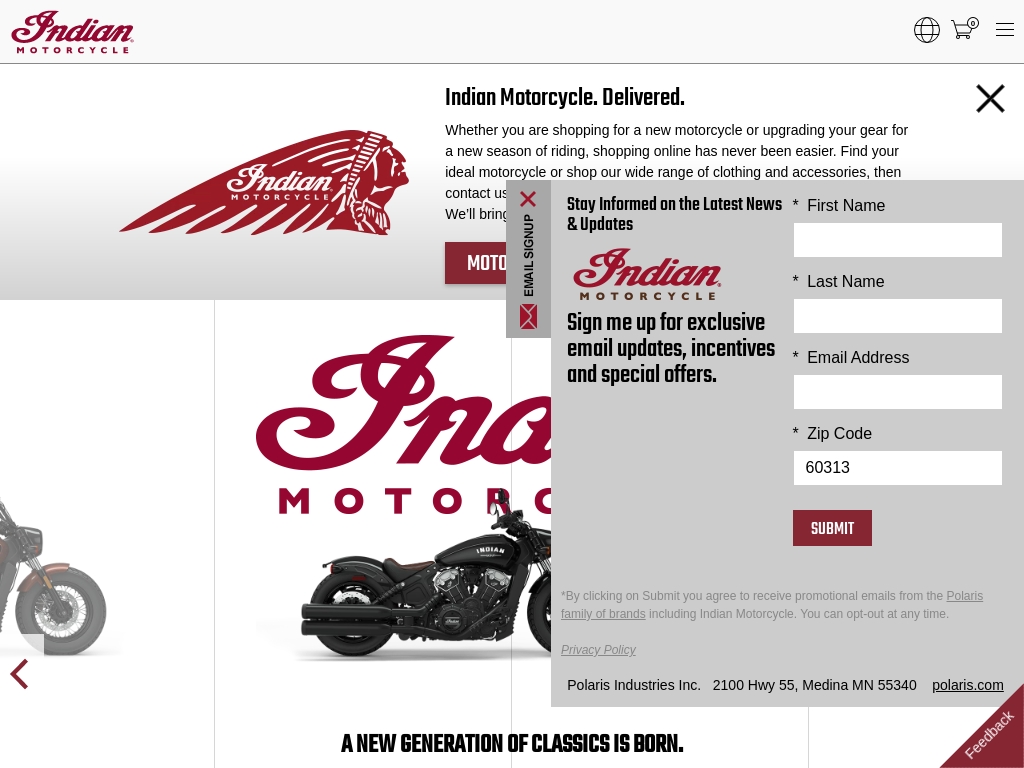
Task: Open the globe region selector icon
Action: (927, 30)
